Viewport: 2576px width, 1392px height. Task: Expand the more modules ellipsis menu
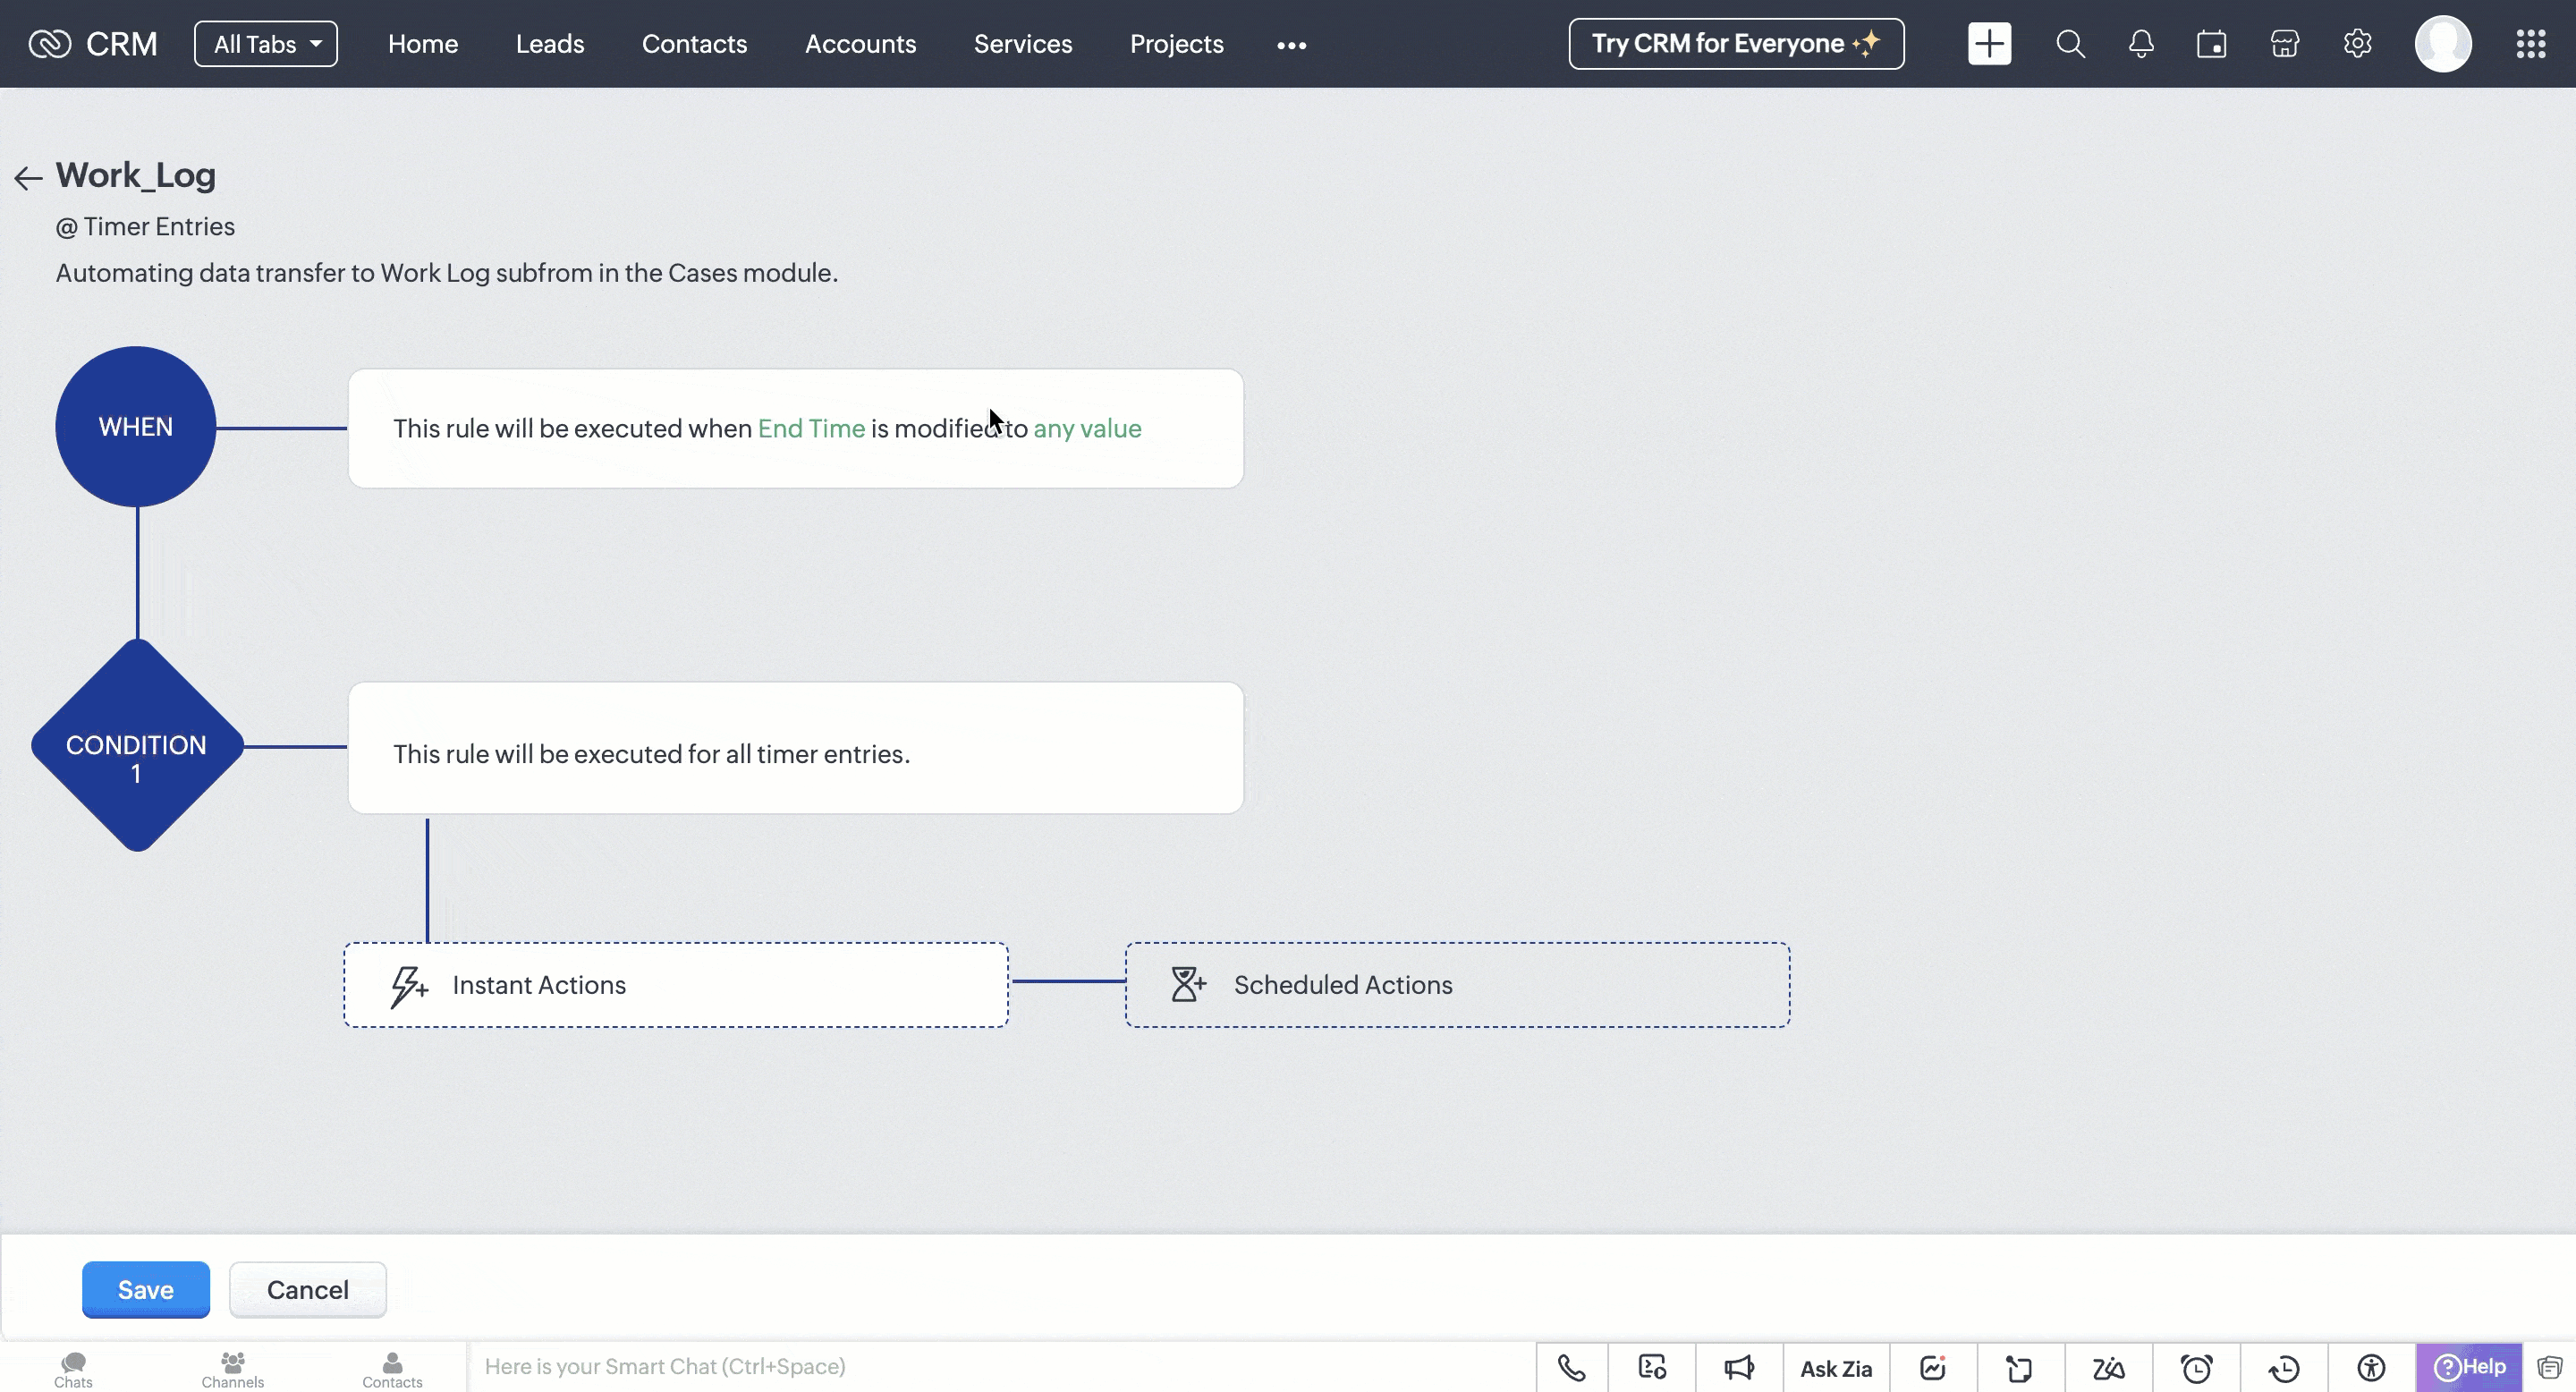pyautogui.click(x=1291, y=45)
